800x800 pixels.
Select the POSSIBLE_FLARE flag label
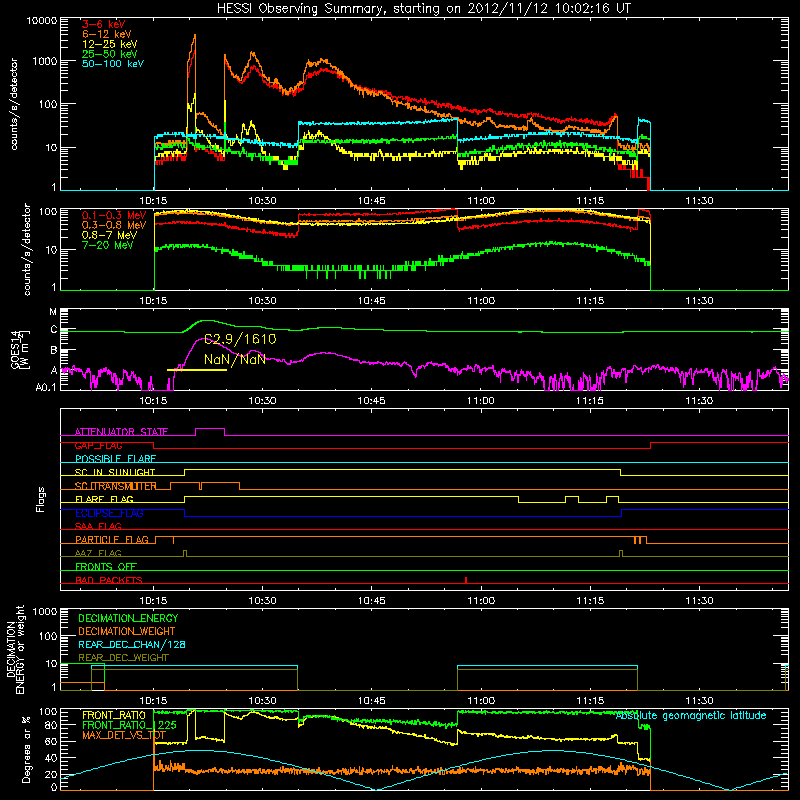[x=115, y=459]
